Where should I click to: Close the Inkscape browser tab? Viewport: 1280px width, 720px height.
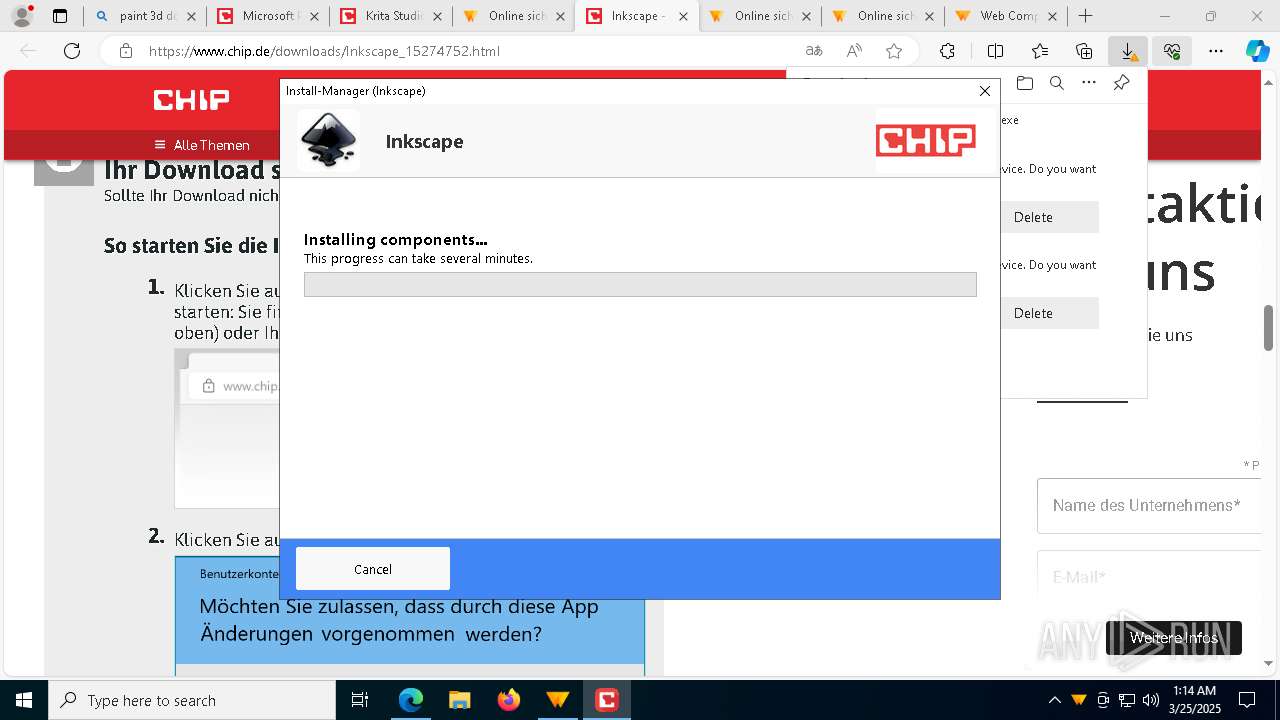click(x=683, y=16)
